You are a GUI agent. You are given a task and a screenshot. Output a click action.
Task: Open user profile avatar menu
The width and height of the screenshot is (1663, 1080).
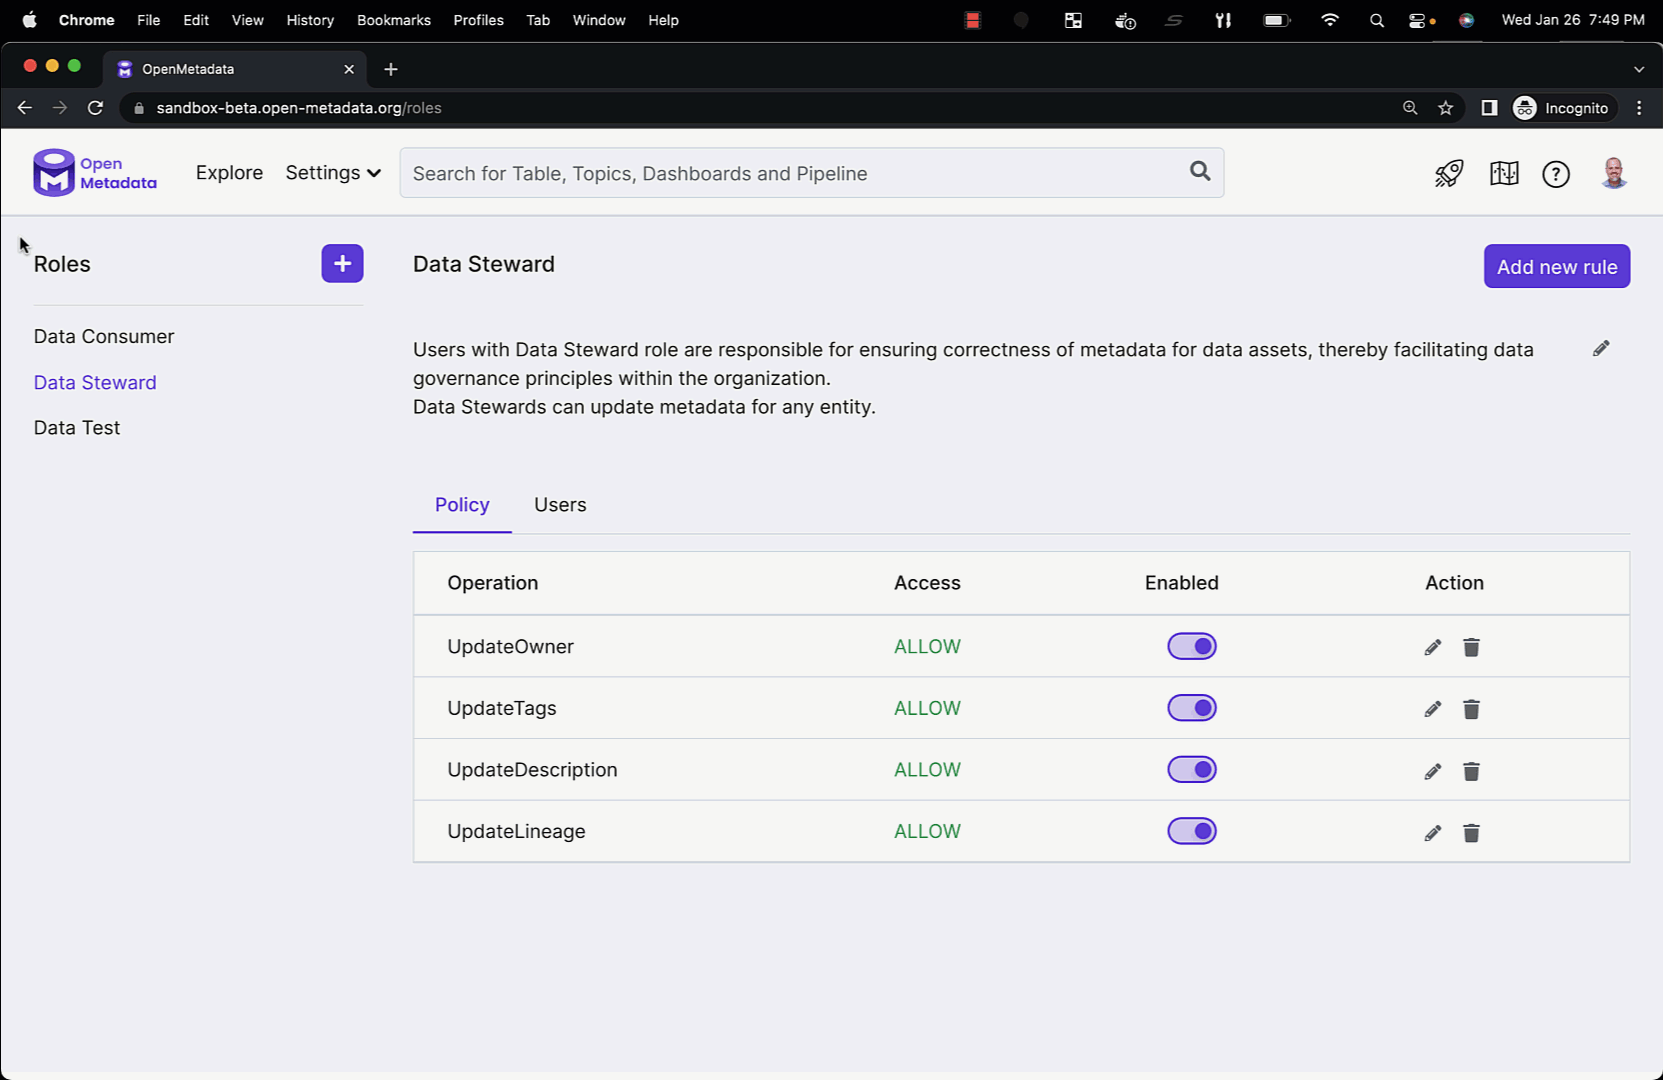click(x=1613, y=174)
